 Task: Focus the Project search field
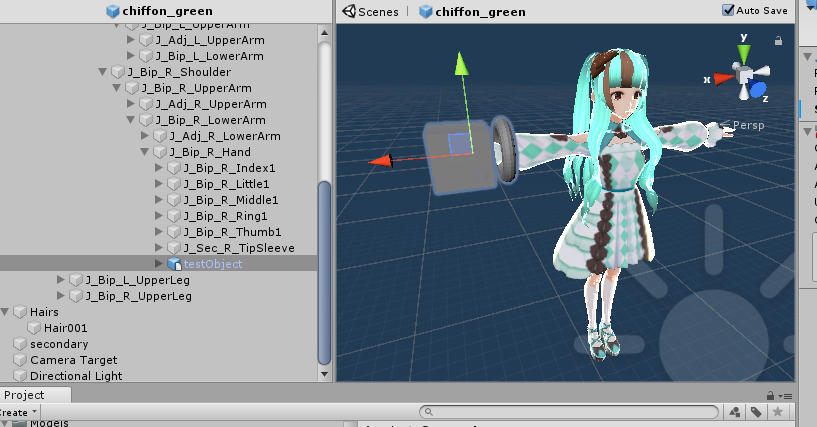[569, 412]
